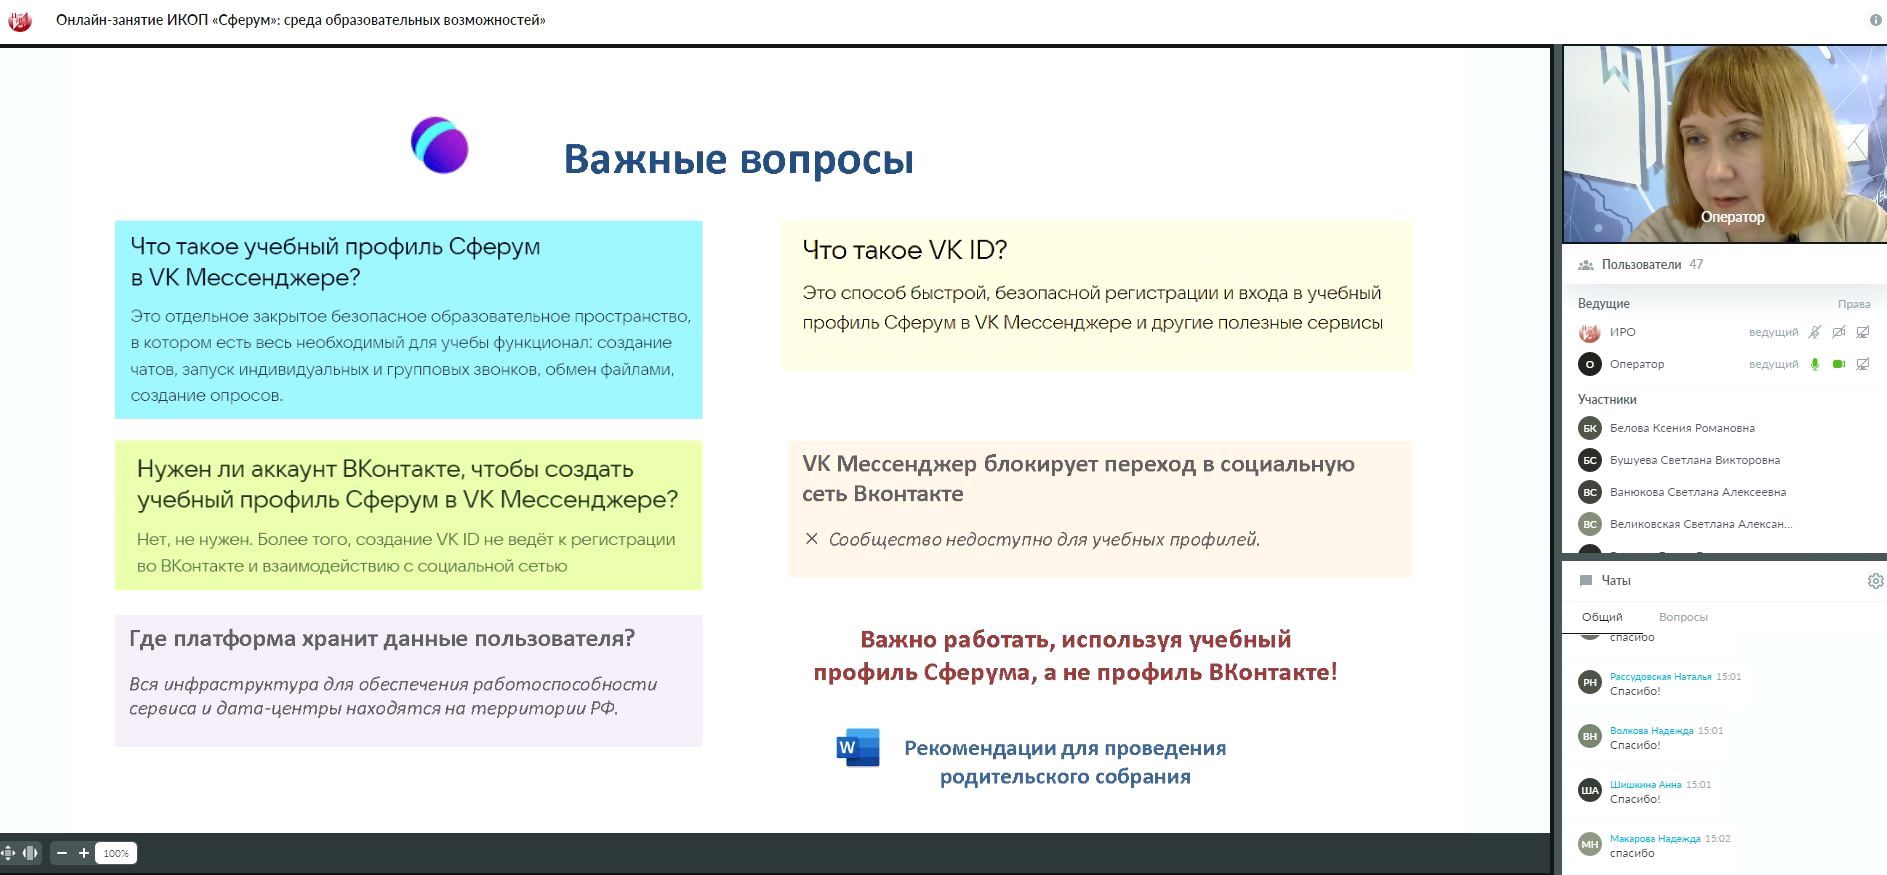Click sender name Шишкина Анна in chat
Viewport: 1887px width, 875px height.
coord(1645,785)
